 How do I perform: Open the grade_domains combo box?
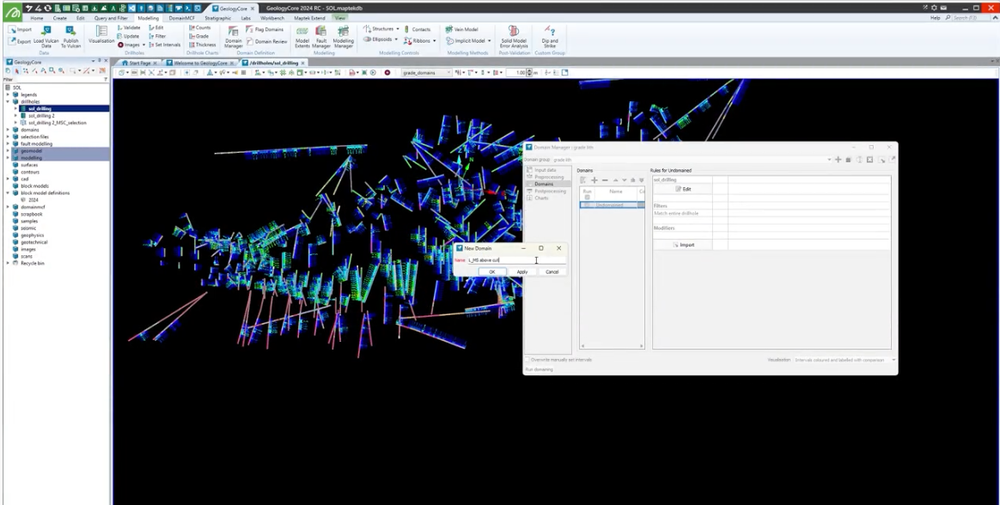(x=427, y=73)
